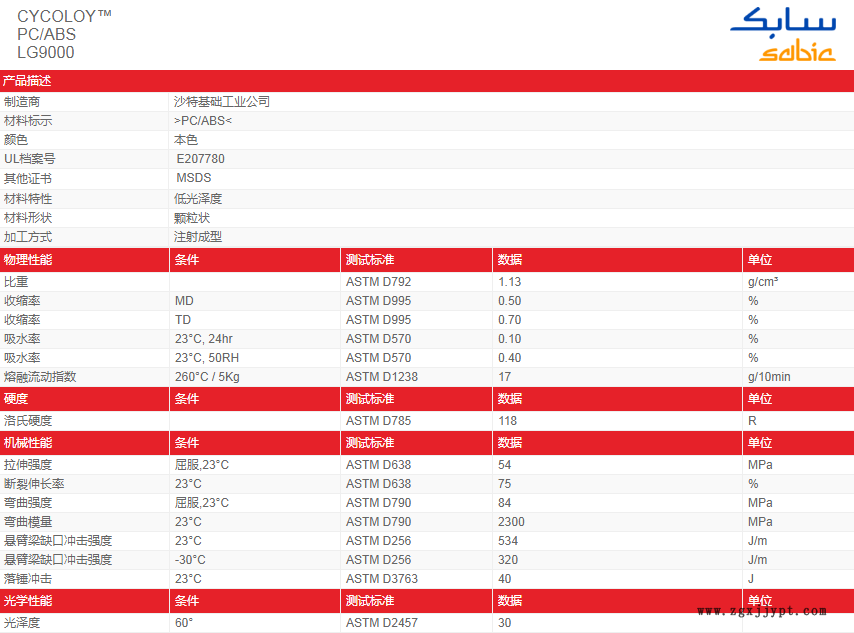Click Rockwell hardness value 118
This screenshot has height=633, width=854.
point(507,421)
